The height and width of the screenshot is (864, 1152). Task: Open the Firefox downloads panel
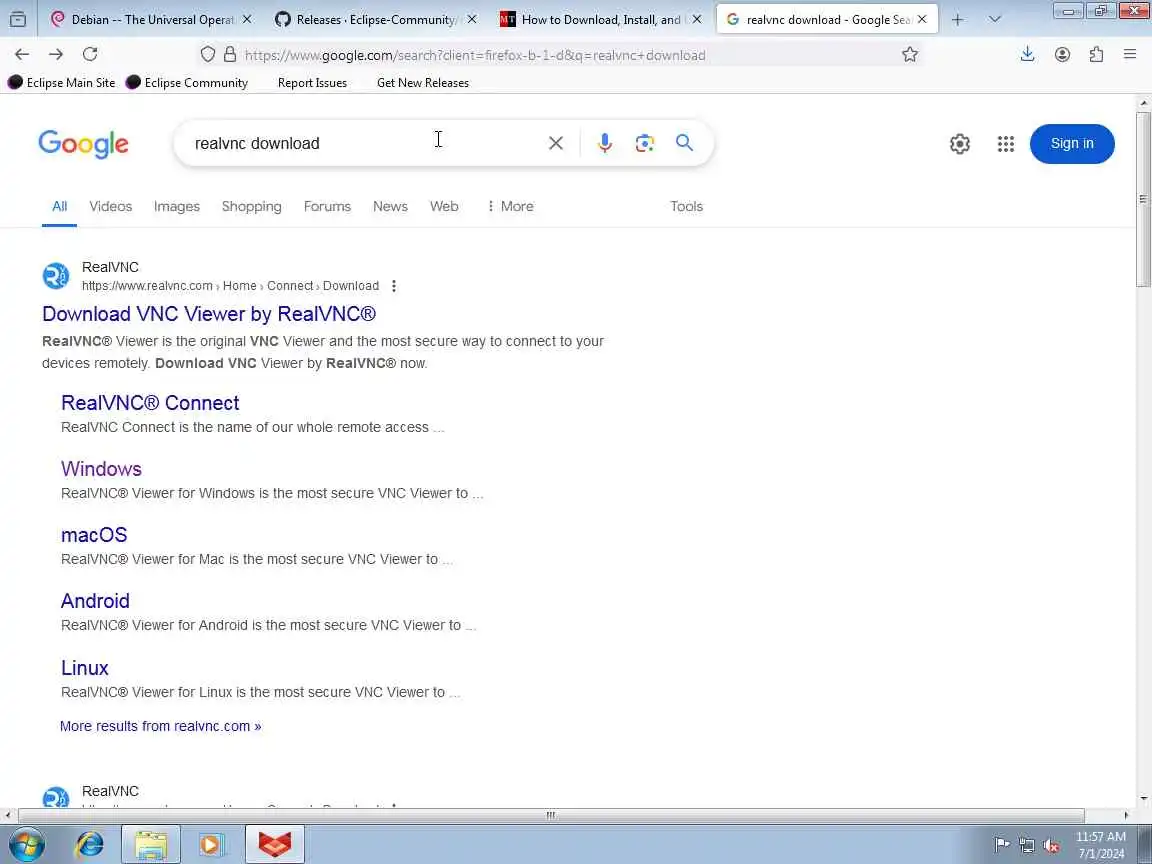[1027, 54]
